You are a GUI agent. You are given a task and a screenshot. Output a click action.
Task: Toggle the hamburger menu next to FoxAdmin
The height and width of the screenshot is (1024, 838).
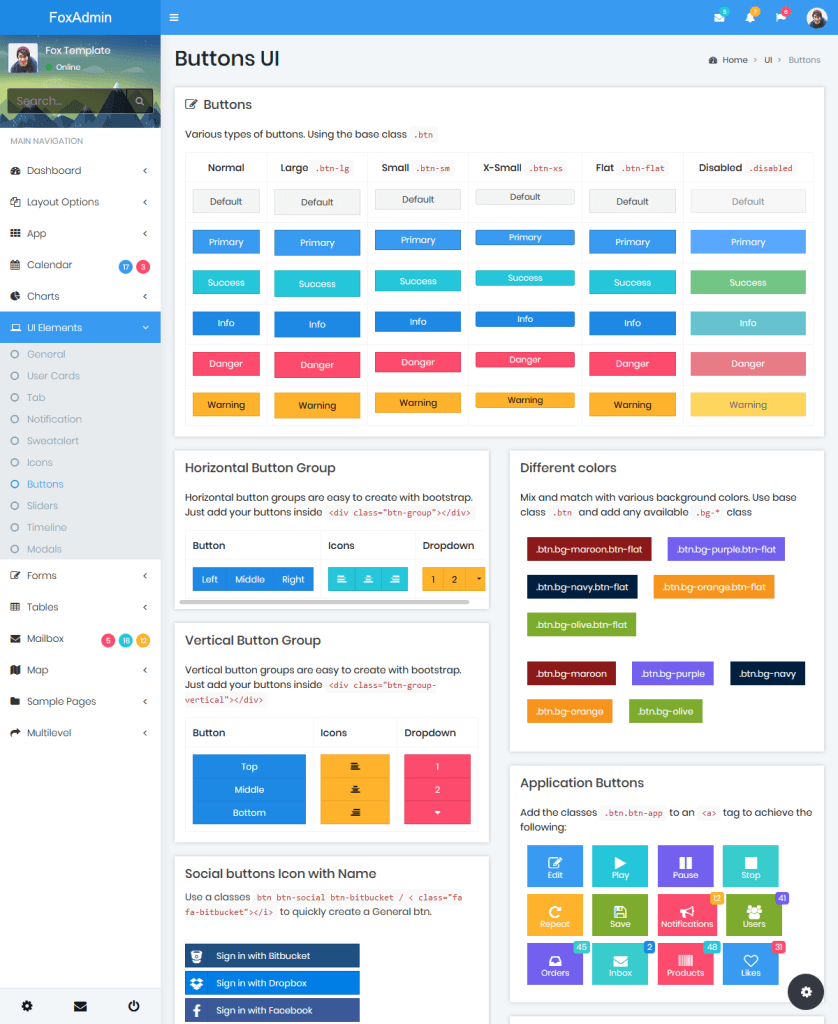point(172,17)
